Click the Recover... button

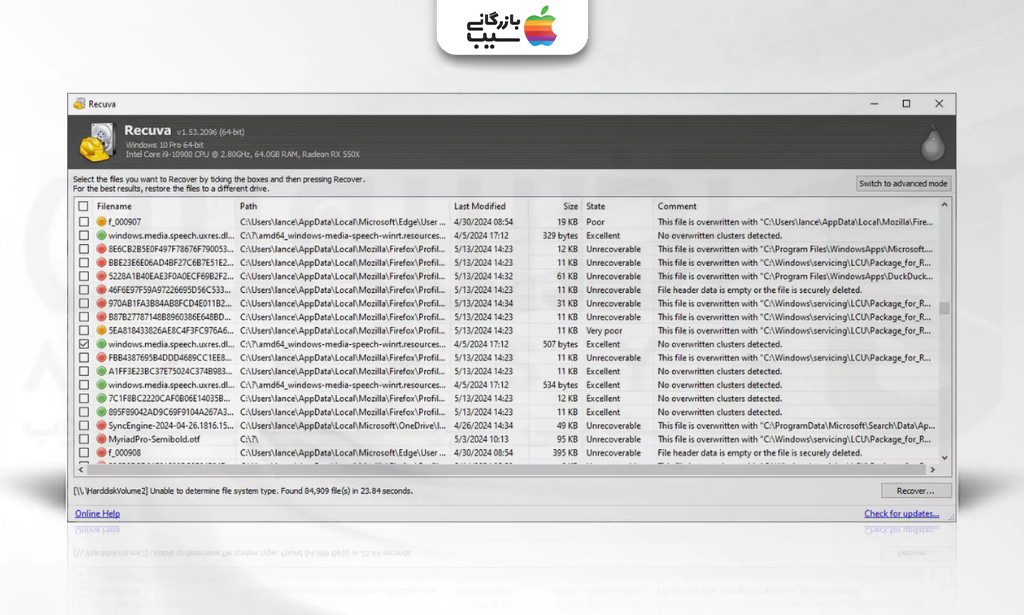click(x=916, y=491)
